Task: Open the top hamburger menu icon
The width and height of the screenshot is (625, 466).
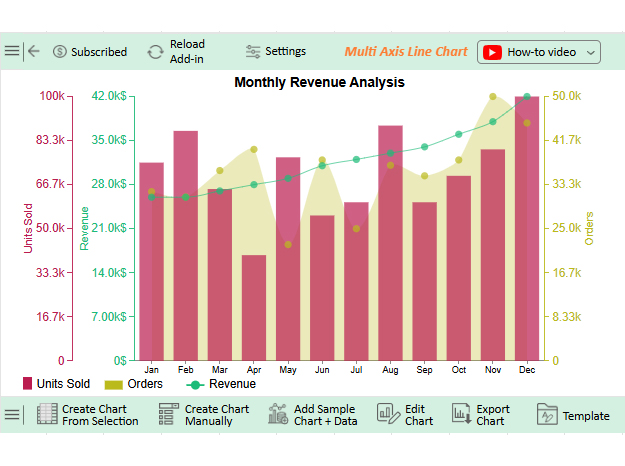Action: pyautogui.click(x=12, y=51)
